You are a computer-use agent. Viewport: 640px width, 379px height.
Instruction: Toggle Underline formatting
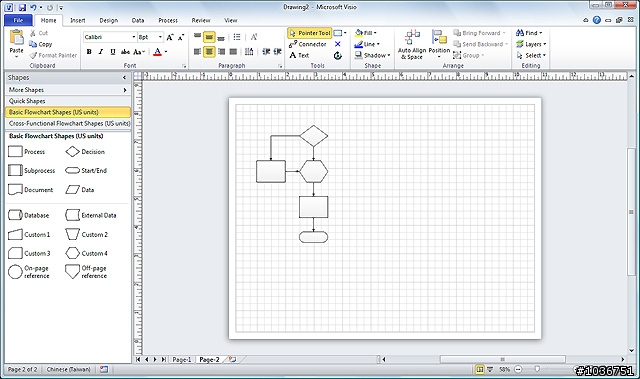(x=113, y=52)
